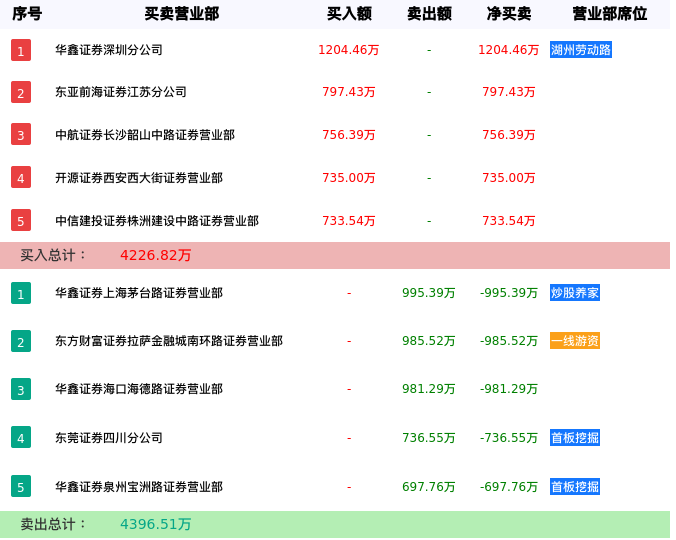Open 华鑫证券海口海德路证券营业部 branch
The width and height of the screenshot is (676, 540).
(139, 389)
